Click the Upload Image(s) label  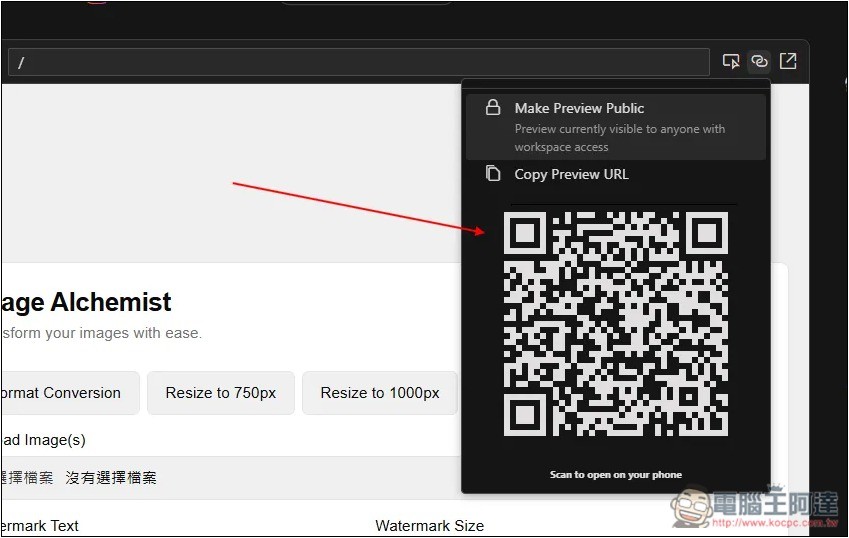pyautogui.click(x=43, y=440)
